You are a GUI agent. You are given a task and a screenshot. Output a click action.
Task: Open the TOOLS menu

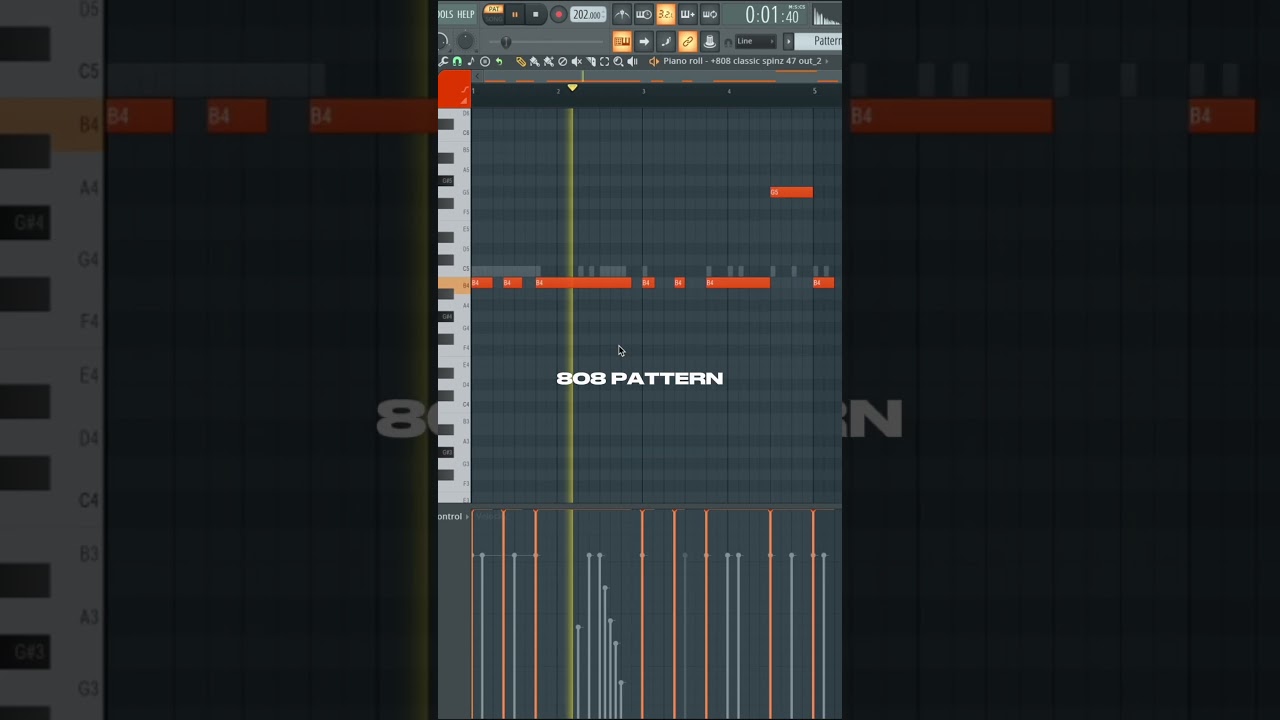coord(446,14)
